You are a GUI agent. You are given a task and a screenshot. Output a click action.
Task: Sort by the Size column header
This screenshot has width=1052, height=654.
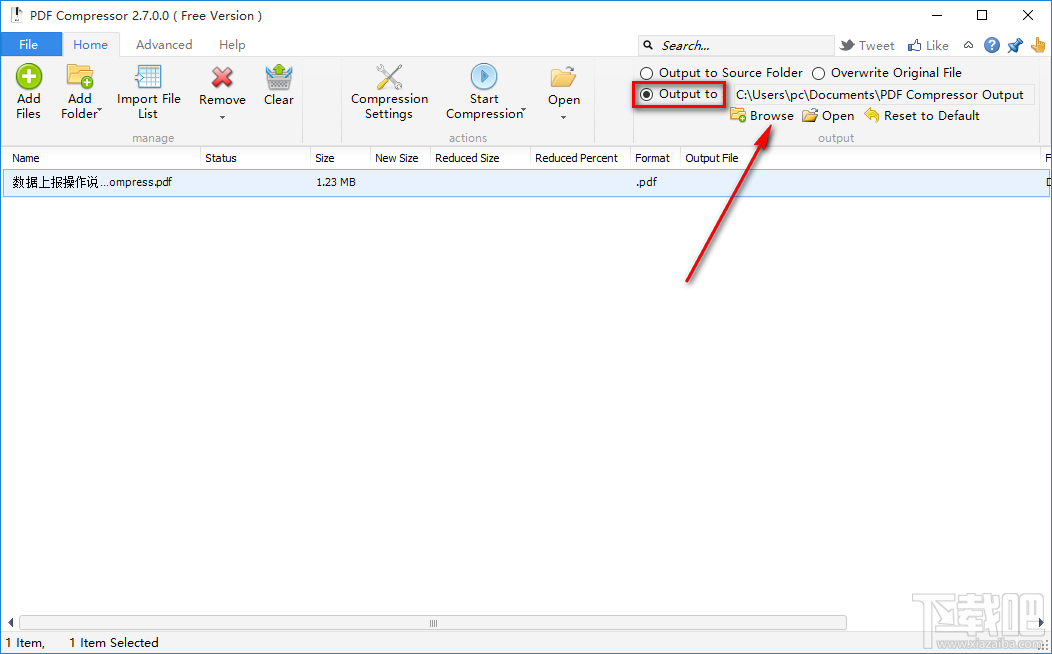click(341, 158)
